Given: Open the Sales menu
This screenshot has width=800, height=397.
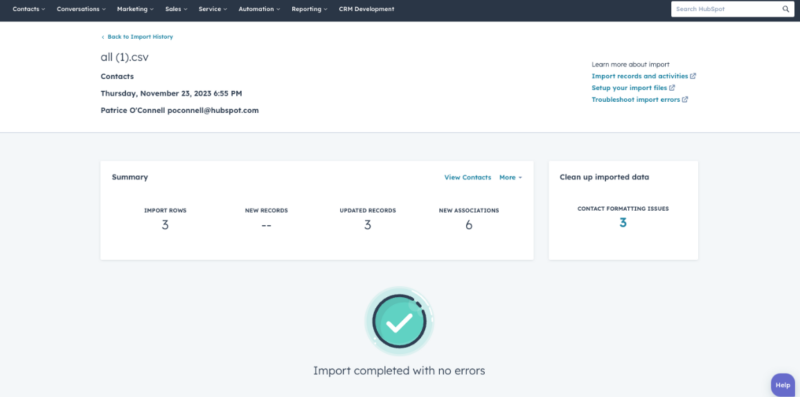Looking at the screenshot, I should (176, 9).
